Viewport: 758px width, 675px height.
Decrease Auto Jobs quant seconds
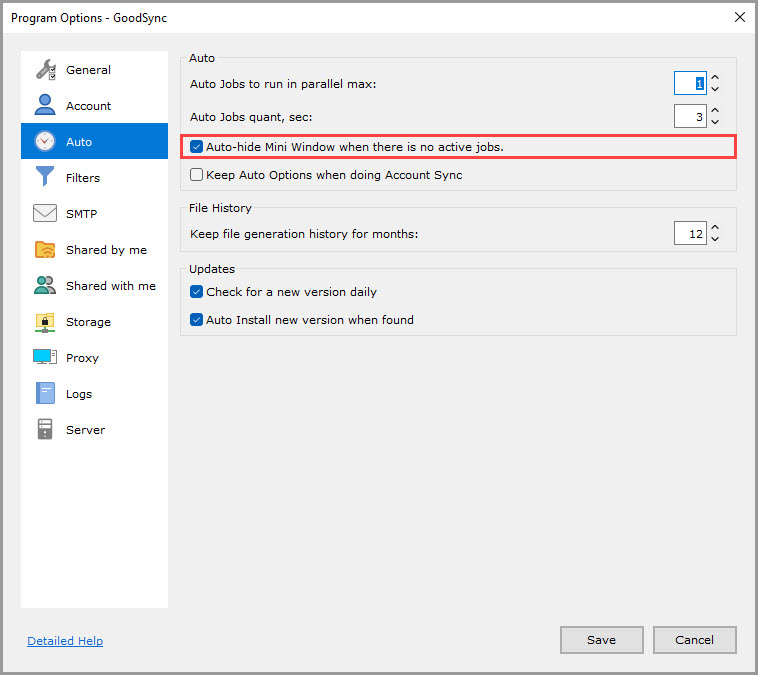click(x=715, y=122)
